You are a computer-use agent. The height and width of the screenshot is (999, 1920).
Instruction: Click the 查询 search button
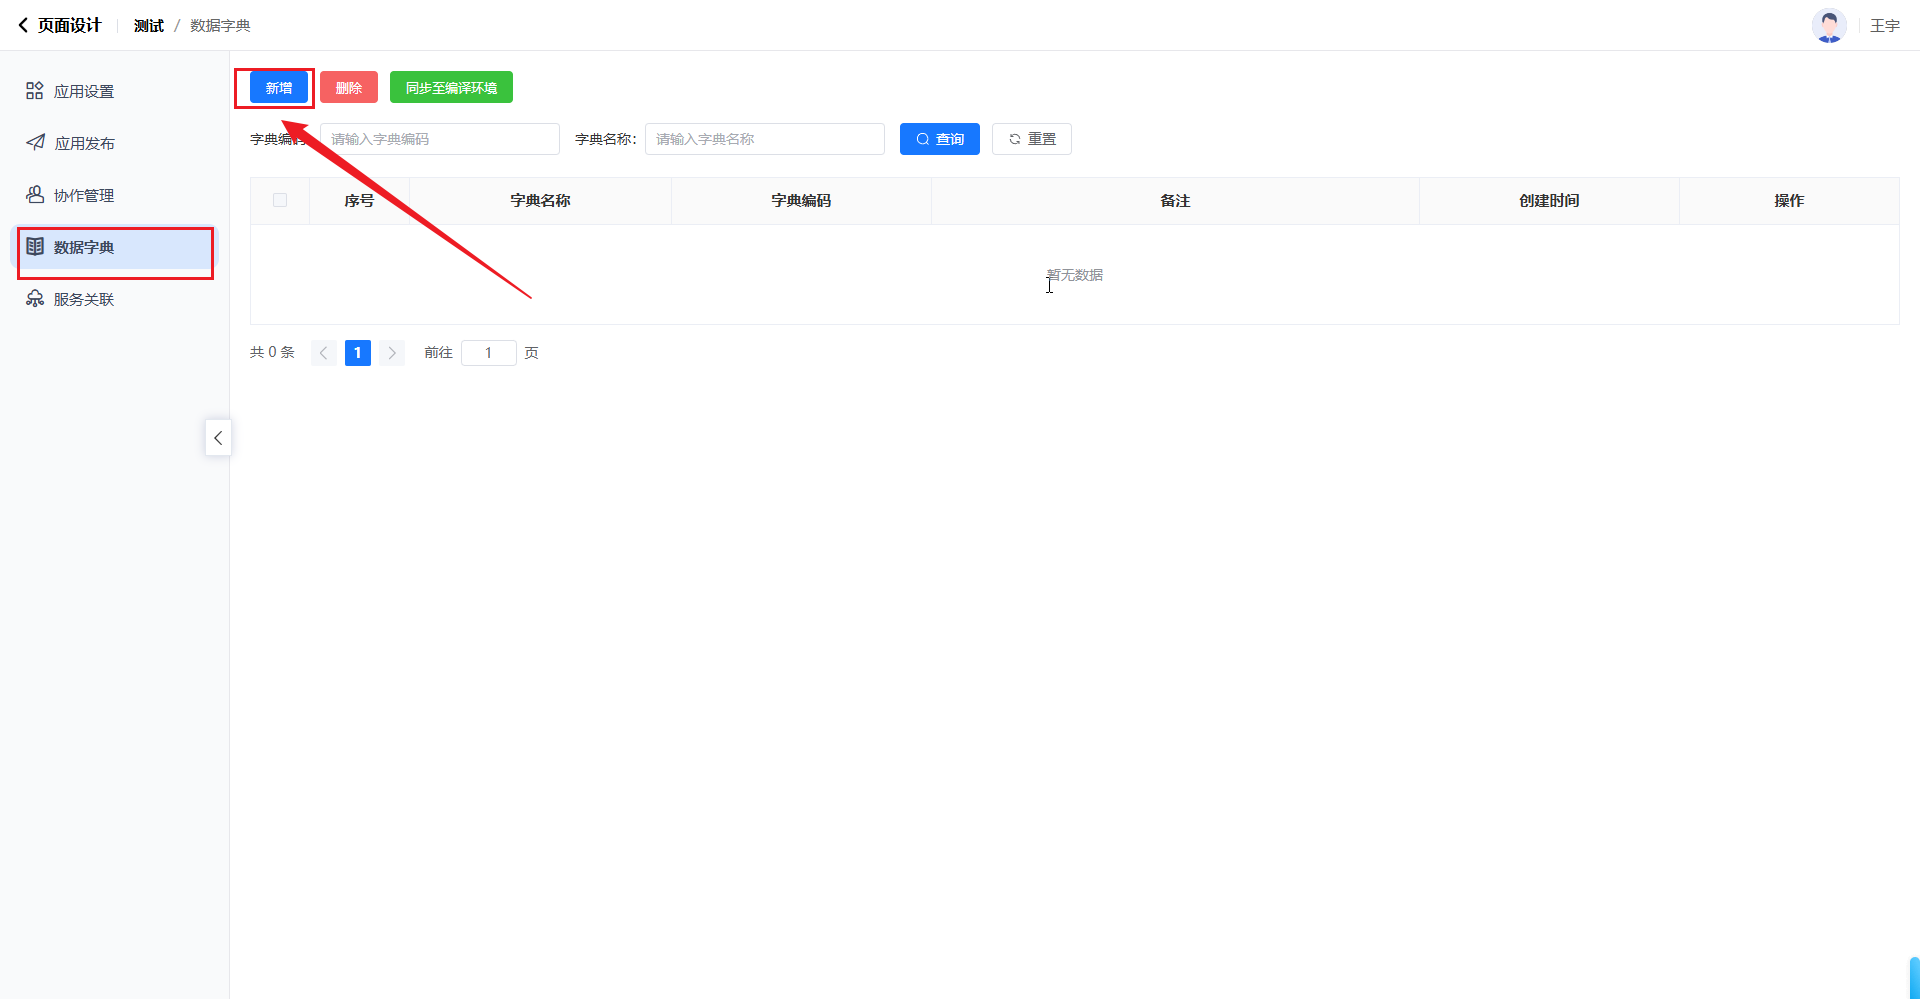pos(939,139)
